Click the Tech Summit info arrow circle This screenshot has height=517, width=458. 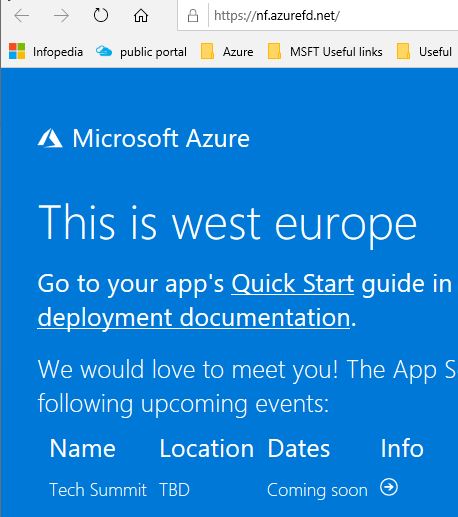(389, 487)
